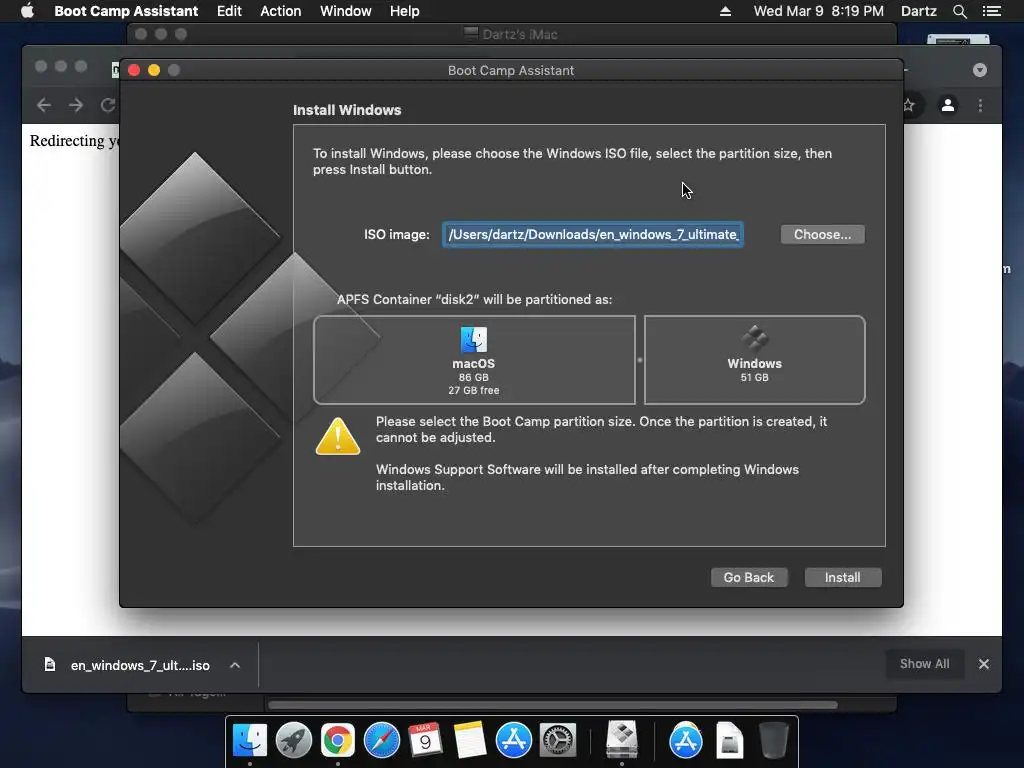1024x768 pixels.
Task: Go forward in the Chrome window
Action: click(x=76, y=105)
